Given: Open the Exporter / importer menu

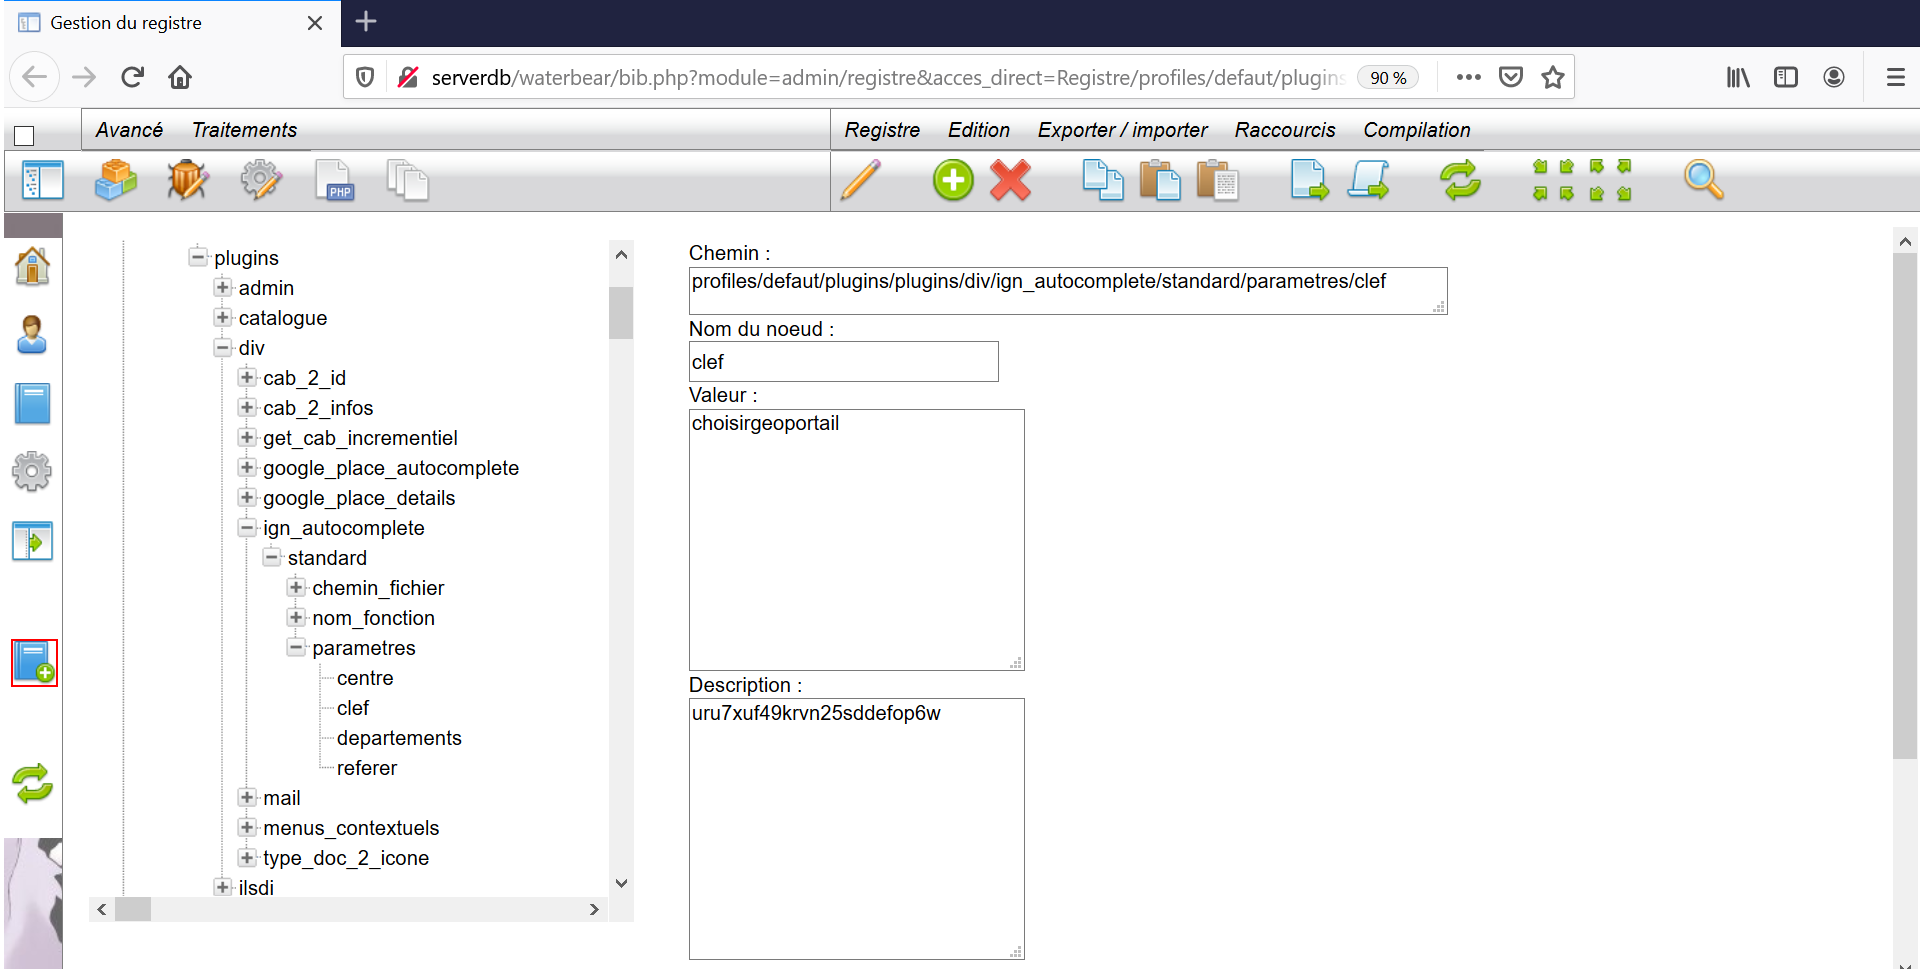Looking at the screenshot, I should coord(1122,130).
